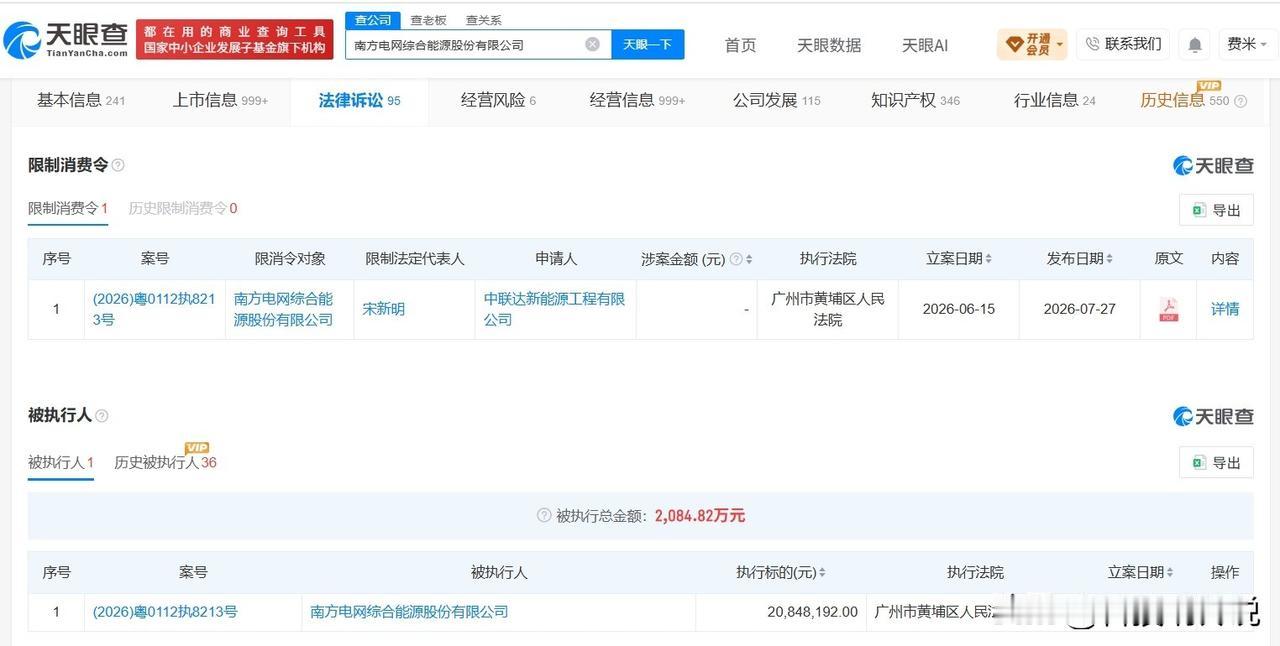Click the TianYanCha logo
Image resolution: width=1280 pixels, height=646 pixels.
[66, 40]
